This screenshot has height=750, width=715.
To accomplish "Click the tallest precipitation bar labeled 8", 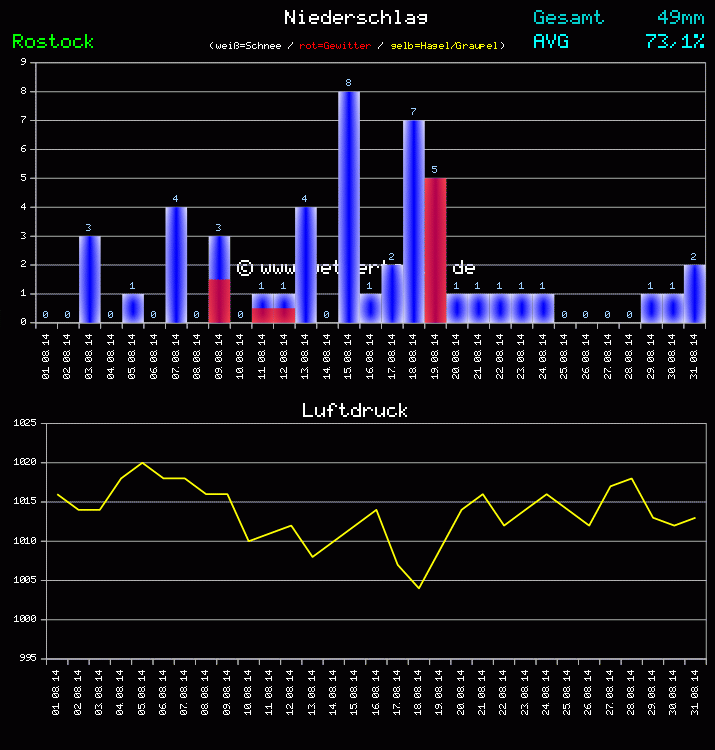I will pyautogui.click(x=348, y=206).
